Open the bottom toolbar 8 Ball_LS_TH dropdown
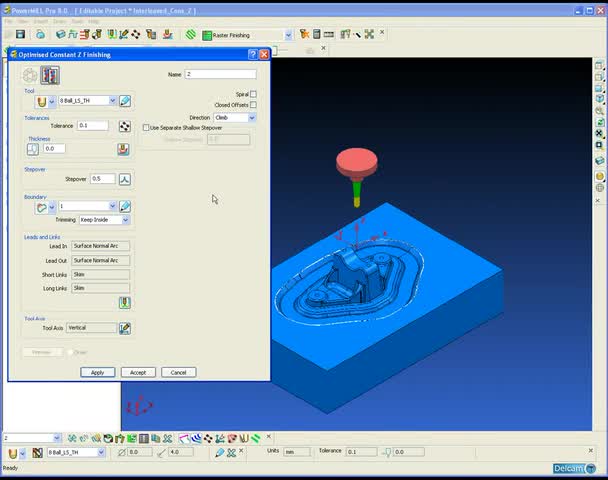Viewport: 608px width, 480px height. point(101,452)
